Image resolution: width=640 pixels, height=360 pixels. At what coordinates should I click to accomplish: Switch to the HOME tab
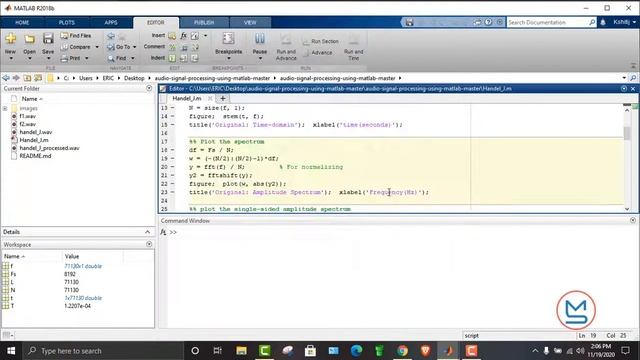click(22, 22)
